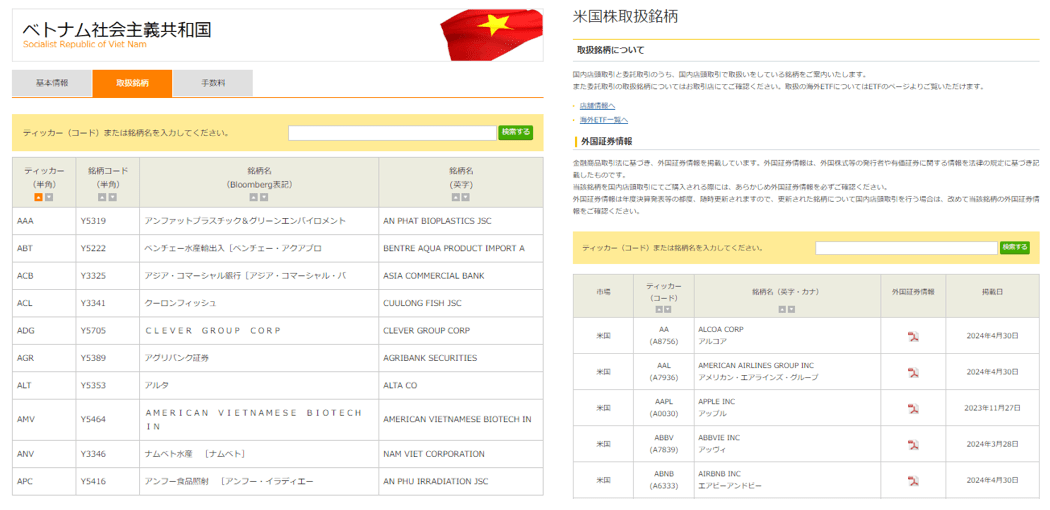Follow the 海外ETF一覧へ link
Screen dimensions: 1050x510
click(x=604, y=120)
